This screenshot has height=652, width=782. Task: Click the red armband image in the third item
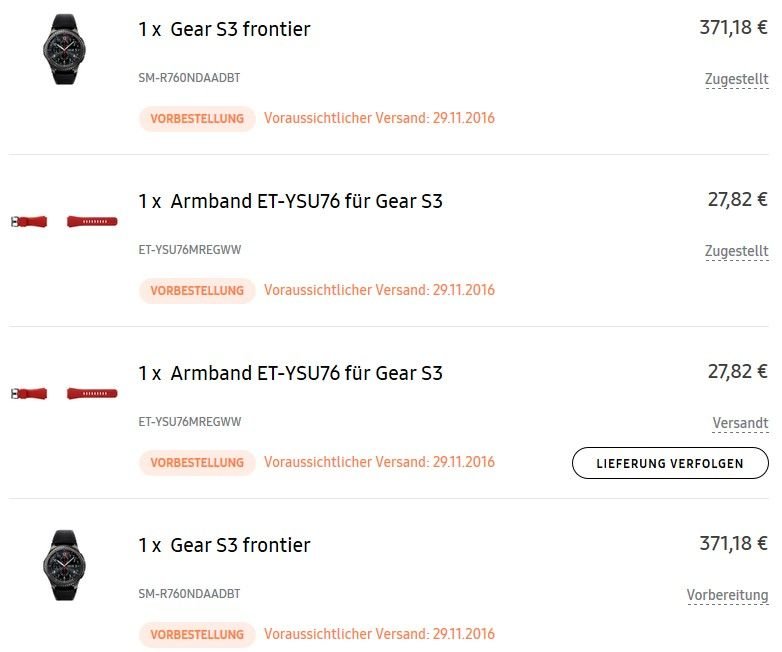click(64, 393)
